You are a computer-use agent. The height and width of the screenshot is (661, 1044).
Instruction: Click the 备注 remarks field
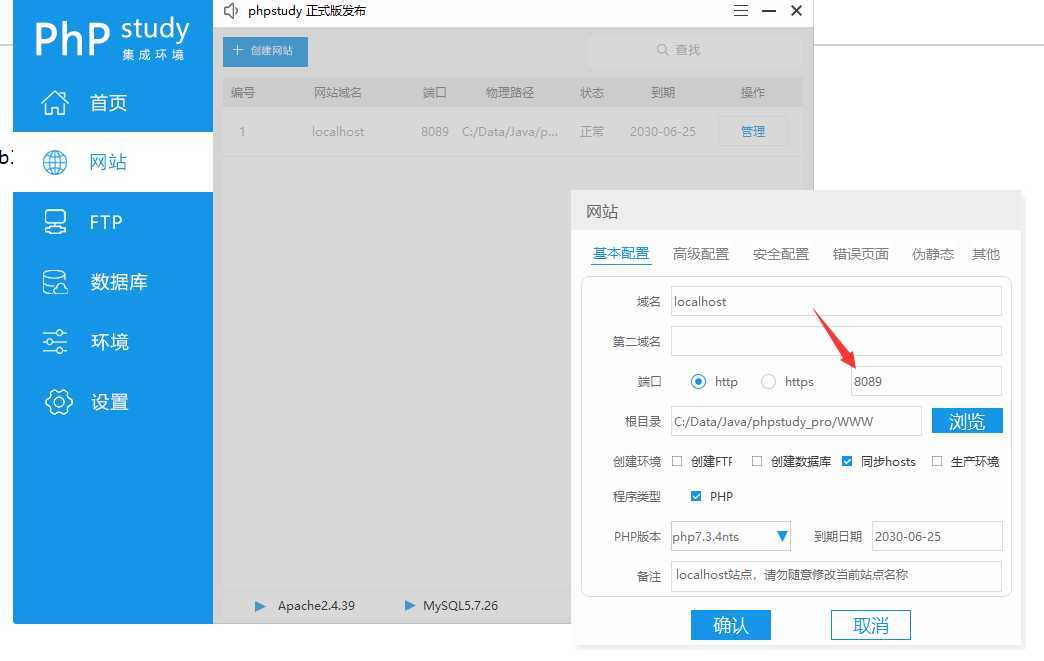[x=836, y=576]
